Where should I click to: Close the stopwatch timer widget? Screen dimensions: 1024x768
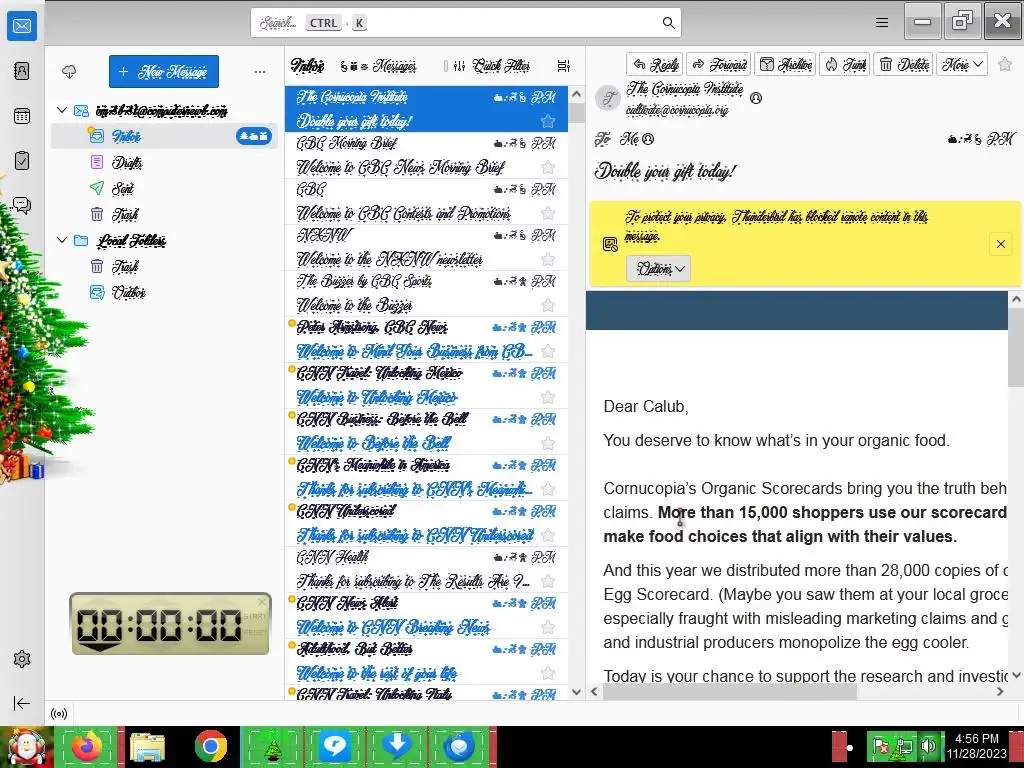coord(262,601)
